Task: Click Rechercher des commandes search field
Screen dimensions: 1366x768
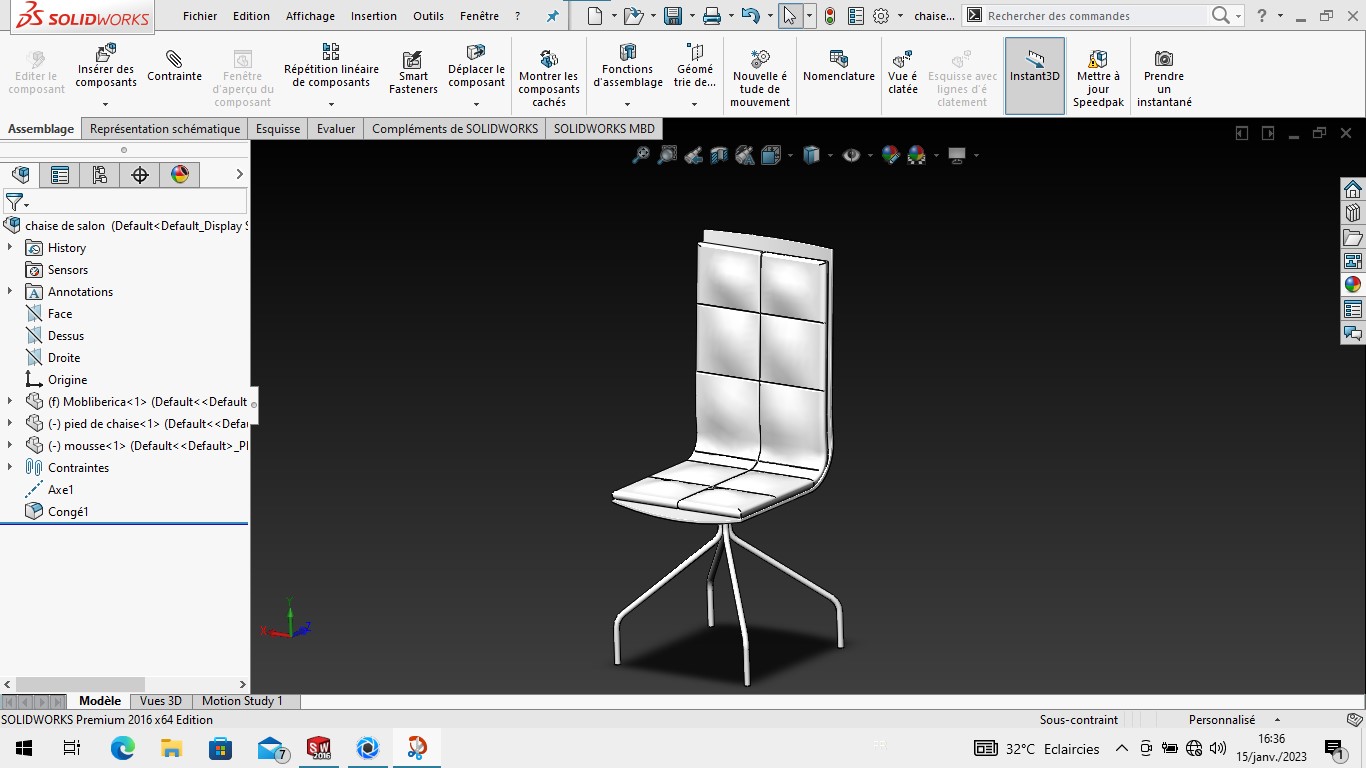Action: pyautogui.click(x=1095, y=16)
